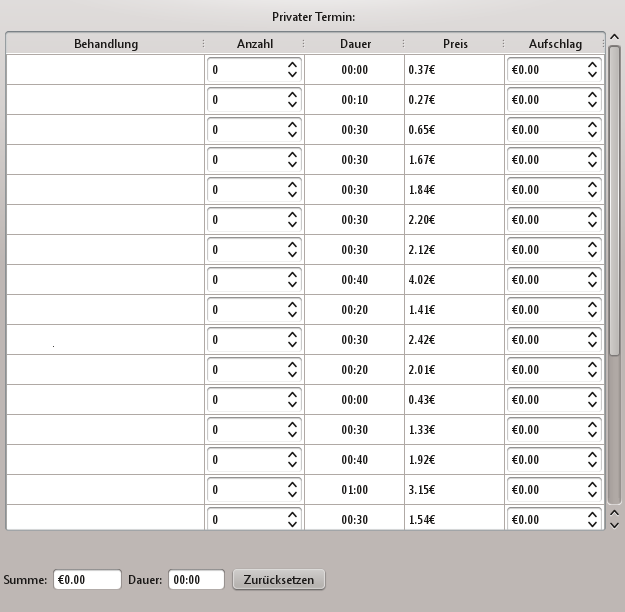Increase Aufschlag in the 0.37€ row
Image resolution: width=625 pixels, height=612 pixels.
pyautogui.click(x=592, y=65)
